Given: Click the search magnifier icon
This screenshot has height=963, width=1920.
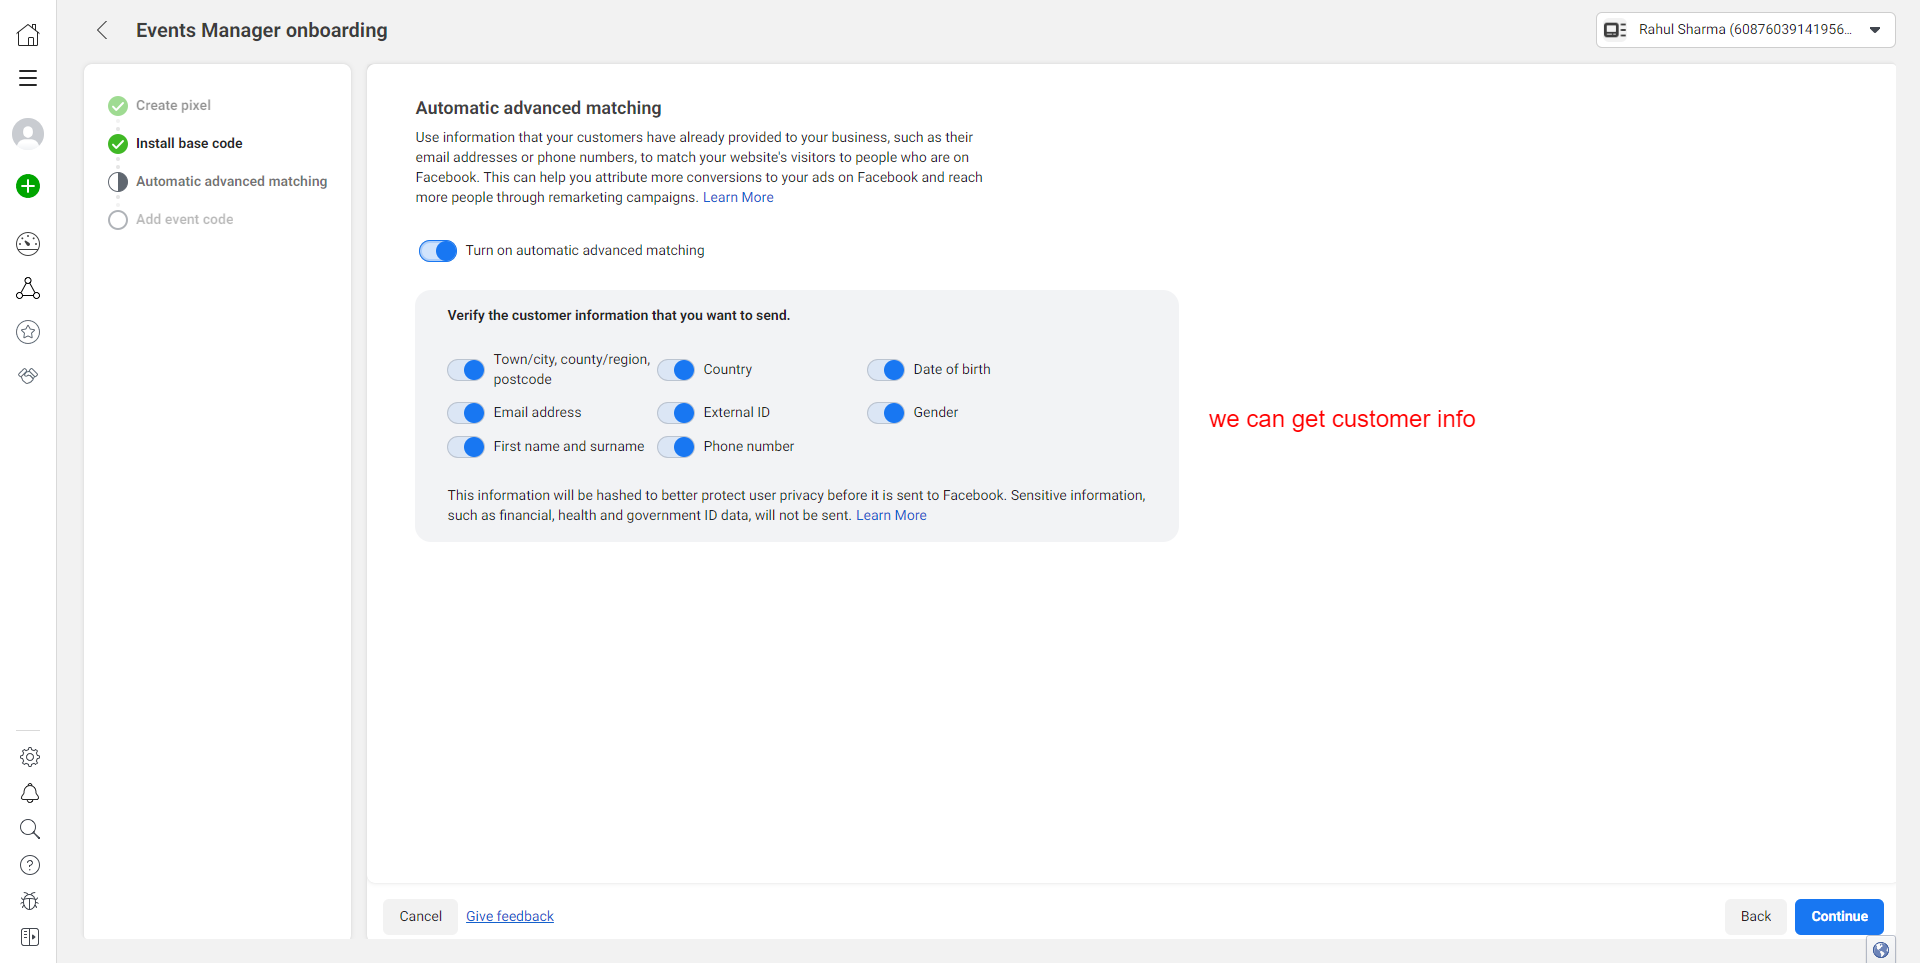Looking at the screenshot, I should coord(30,829).
